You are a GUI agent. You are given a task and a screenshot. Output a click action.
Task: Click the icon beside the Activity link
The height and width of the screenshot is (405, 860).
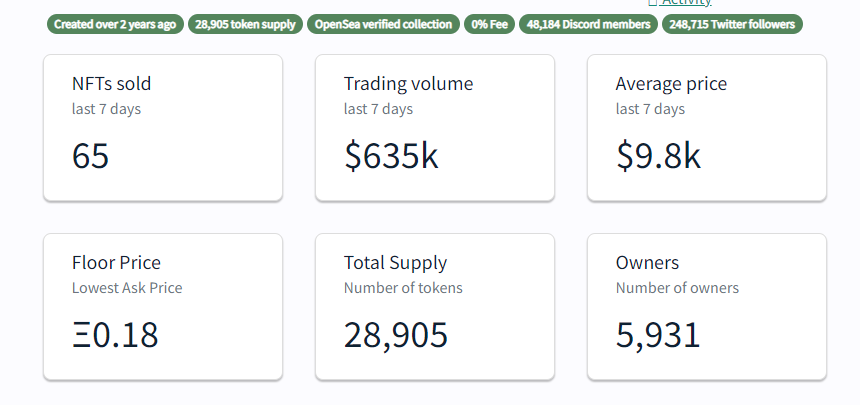point(652,4)
